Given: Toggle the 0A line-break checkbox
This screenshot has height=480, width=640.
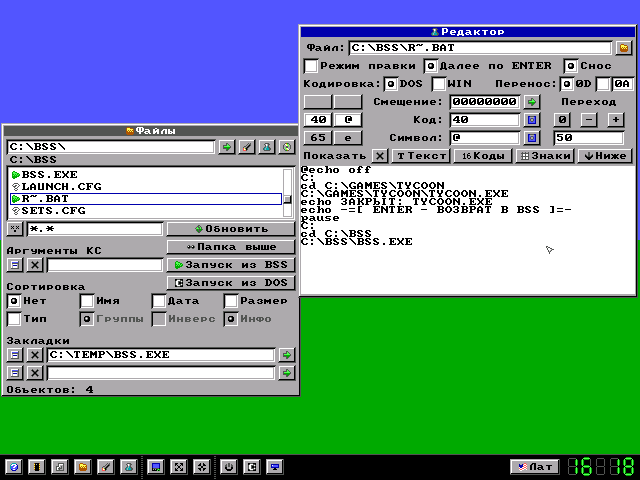Looking at the screenshot, I should click(x=603, y=84).
